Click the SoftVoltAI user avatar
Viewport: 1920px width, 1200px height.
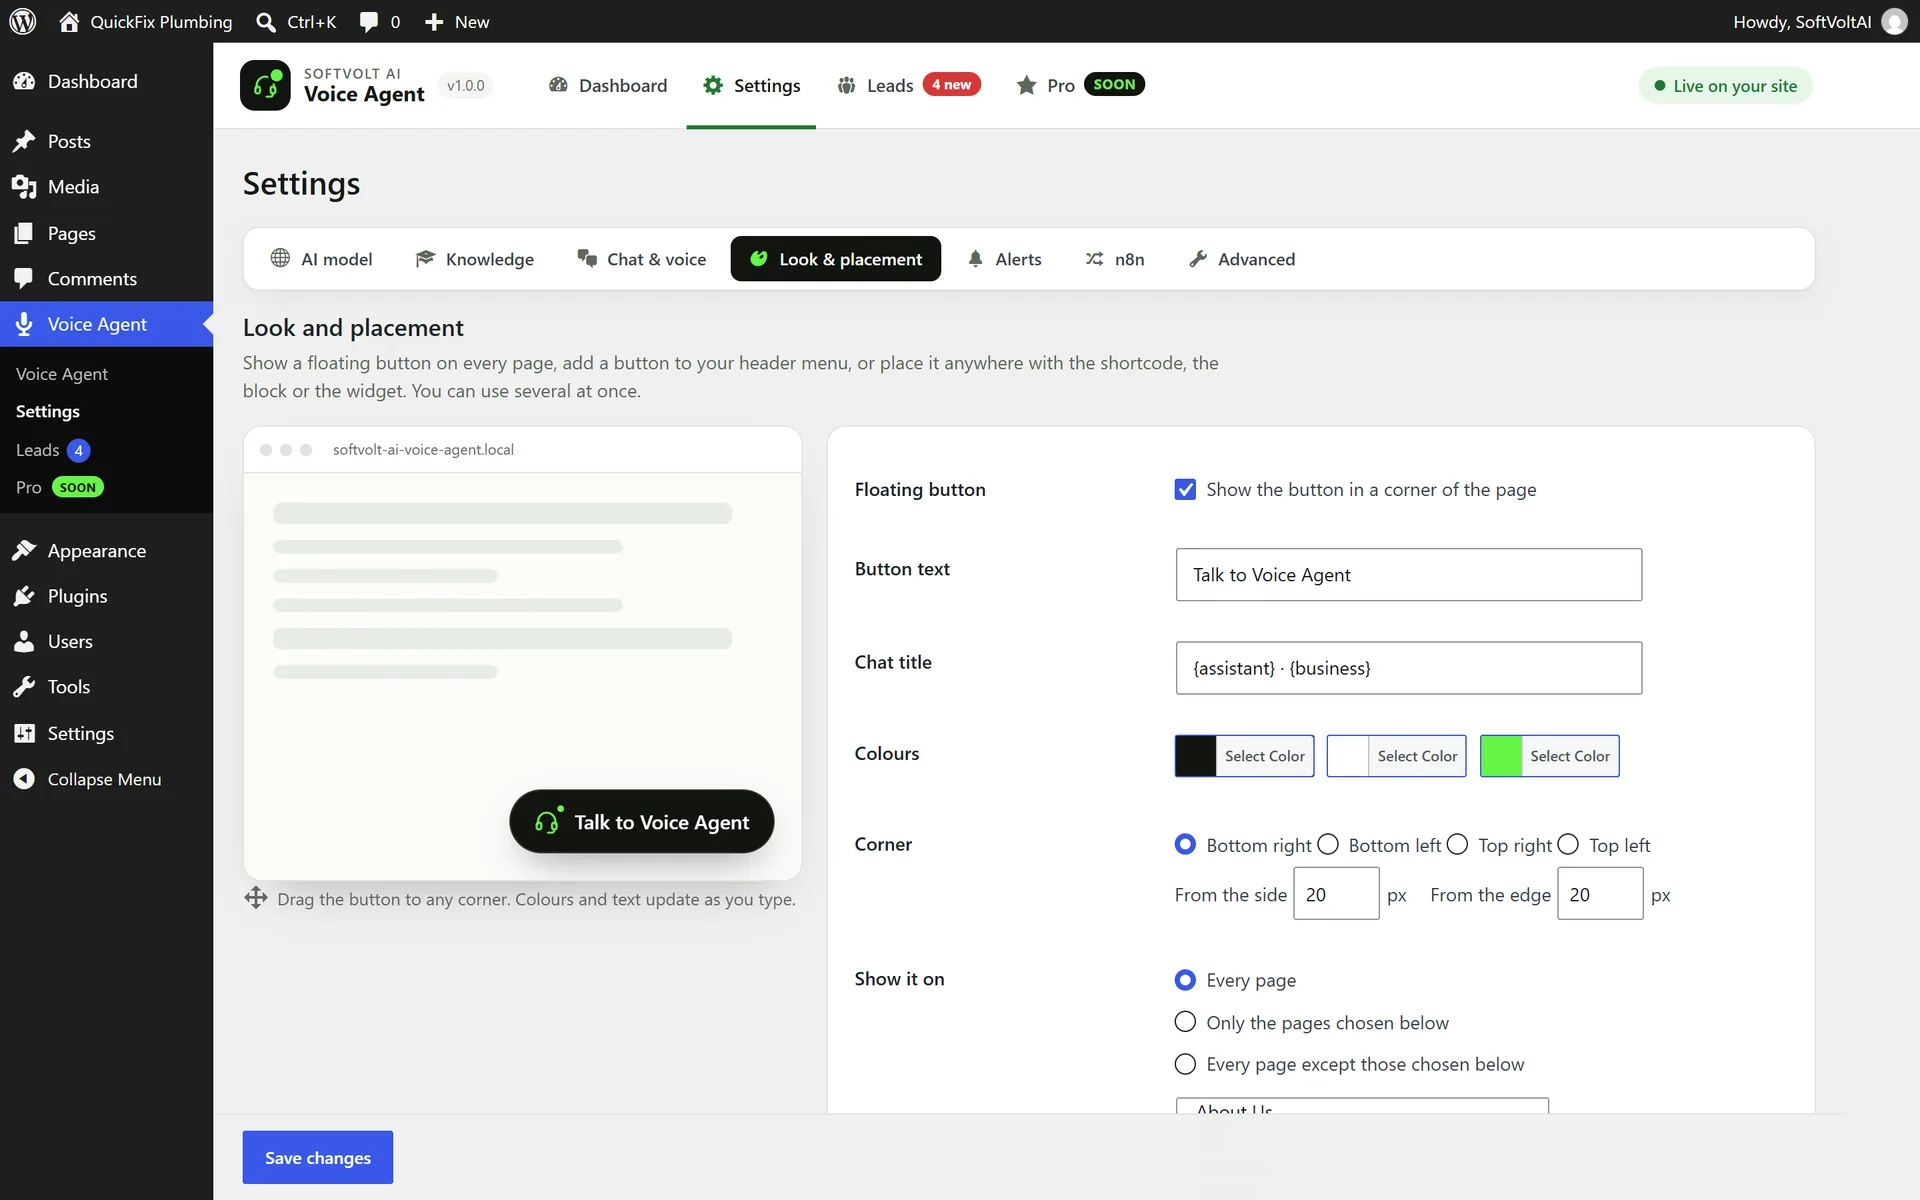(x=1894, y=22)
